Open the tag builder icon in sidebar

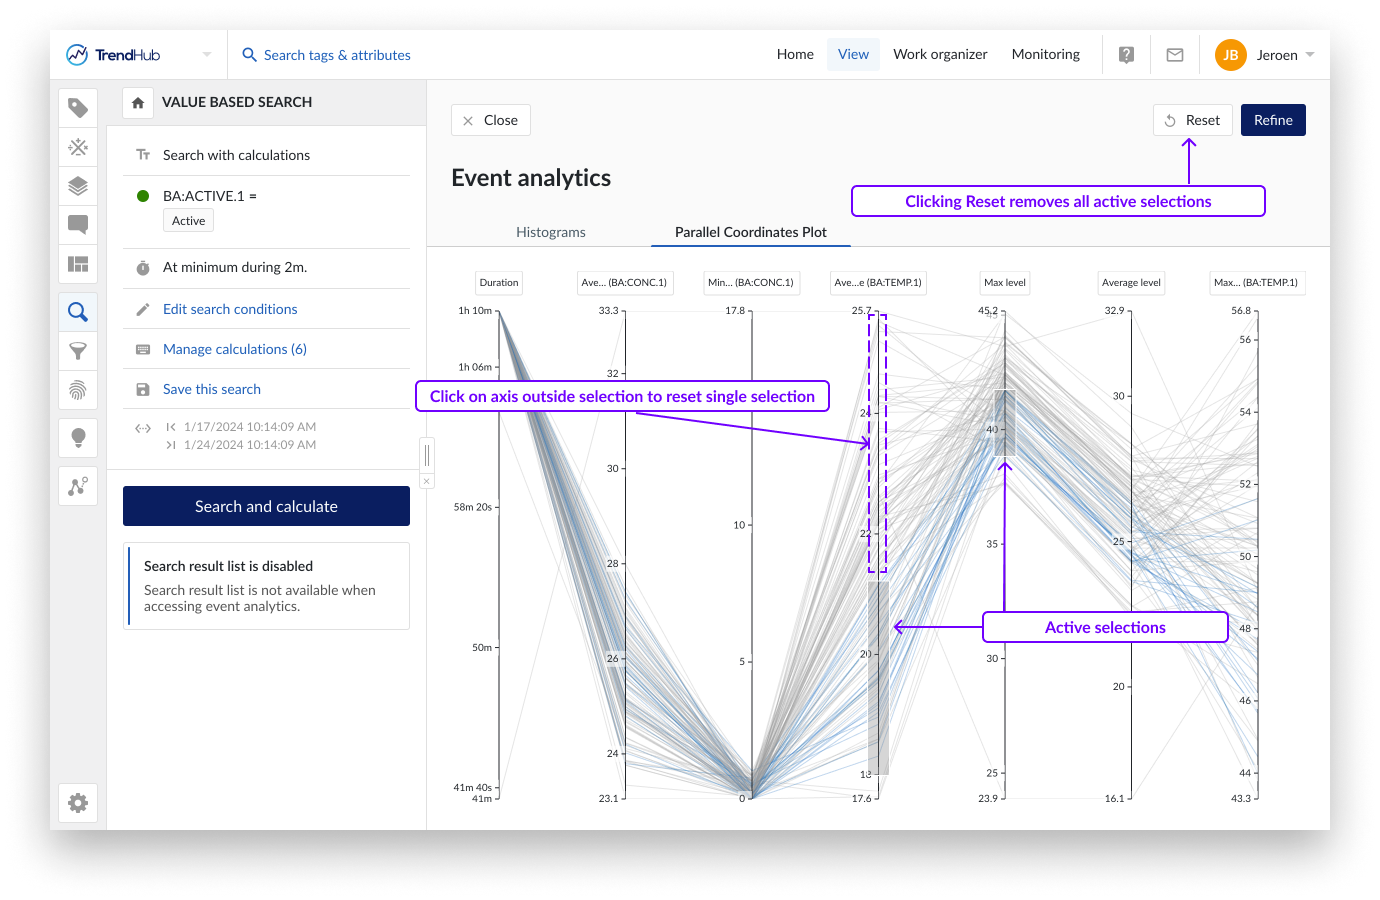pyautogui.click(x=78, y=147)
